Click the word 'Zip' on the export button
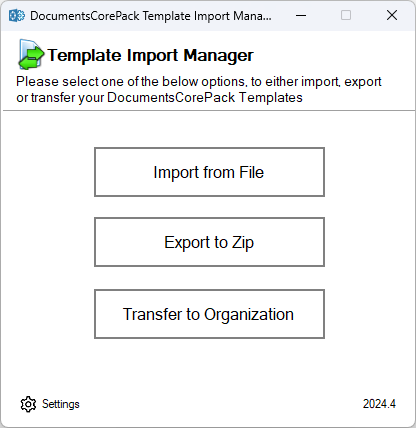 243,243
